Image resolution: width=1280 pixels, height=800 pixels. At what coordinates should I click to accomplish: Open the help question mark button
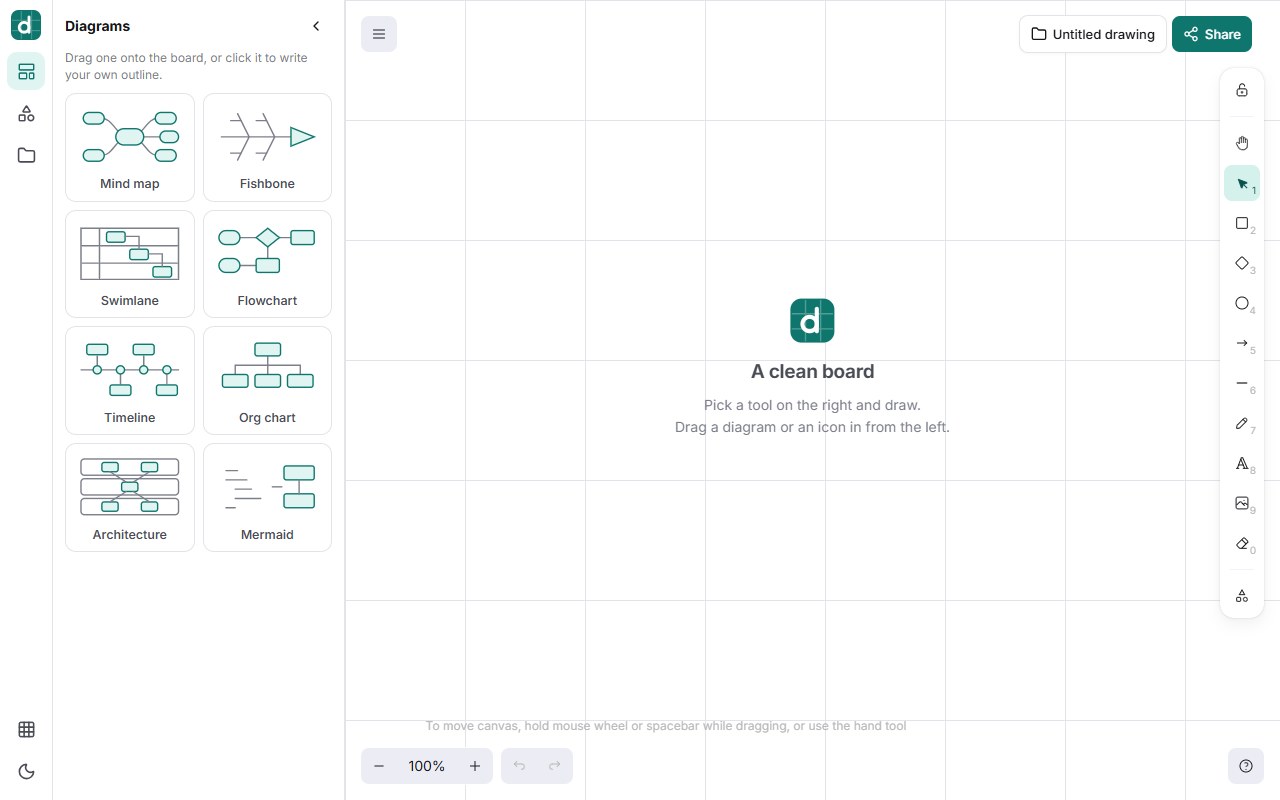pyautogui.click(x=1246, y=766)
